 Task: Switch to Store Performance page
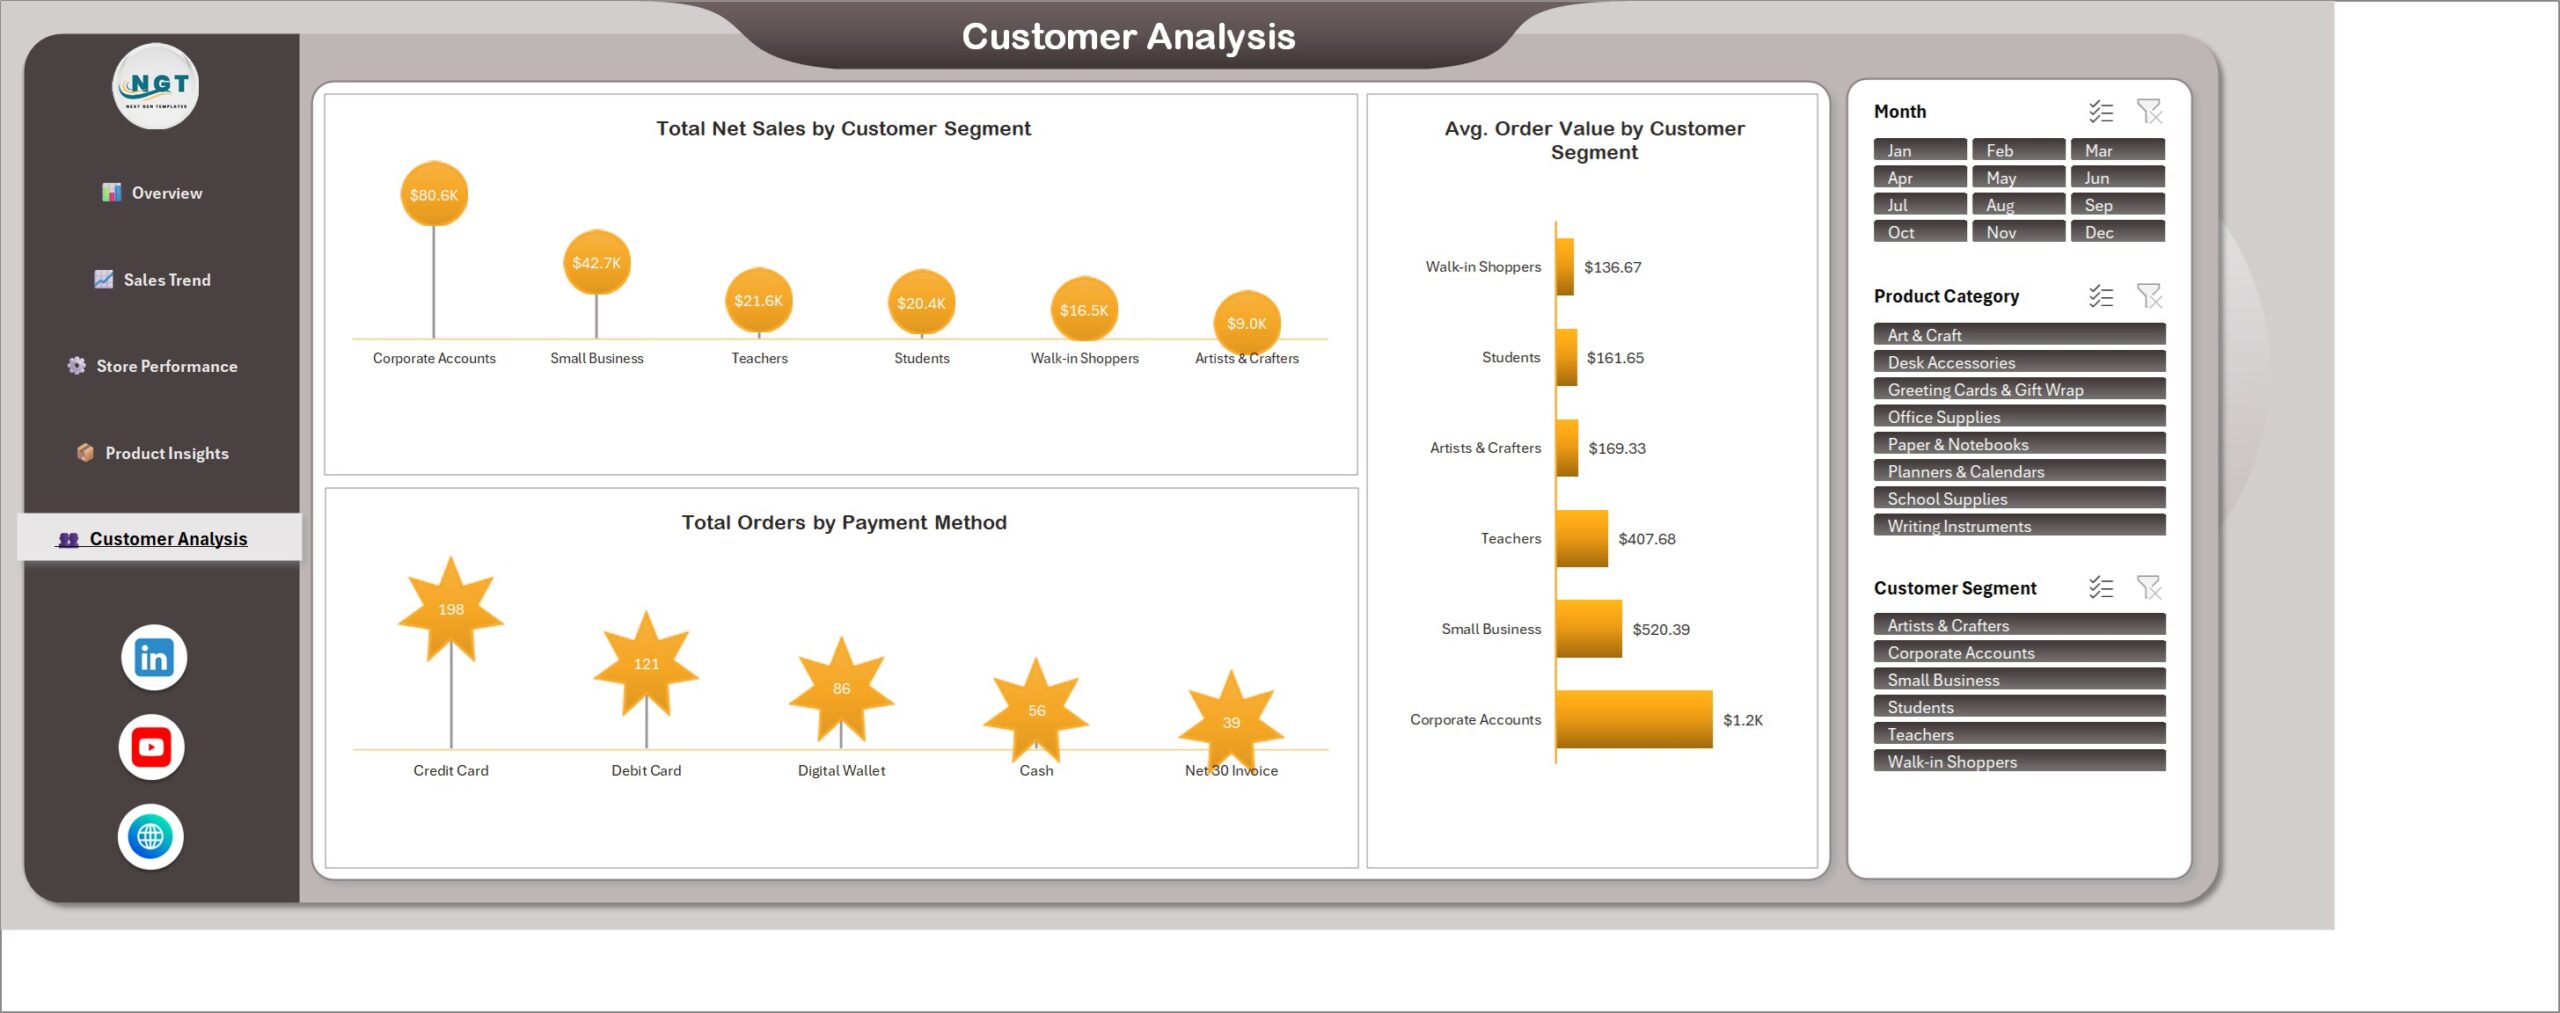pos(153,366)
